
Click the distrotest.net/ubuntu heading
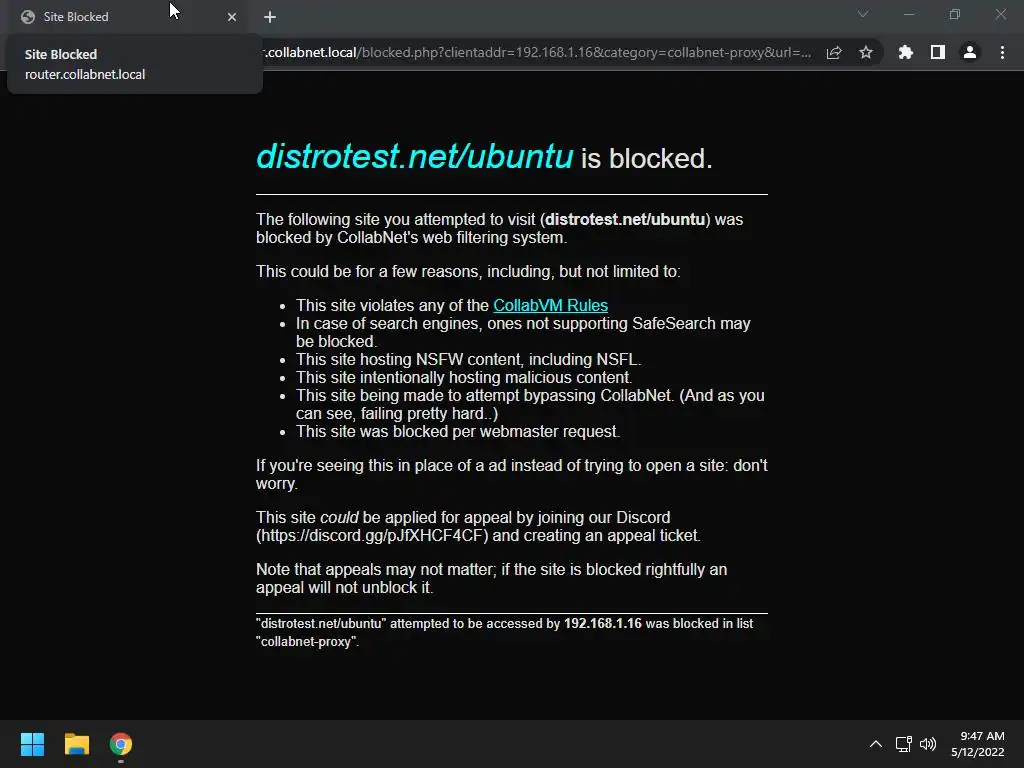coord(415,157)
